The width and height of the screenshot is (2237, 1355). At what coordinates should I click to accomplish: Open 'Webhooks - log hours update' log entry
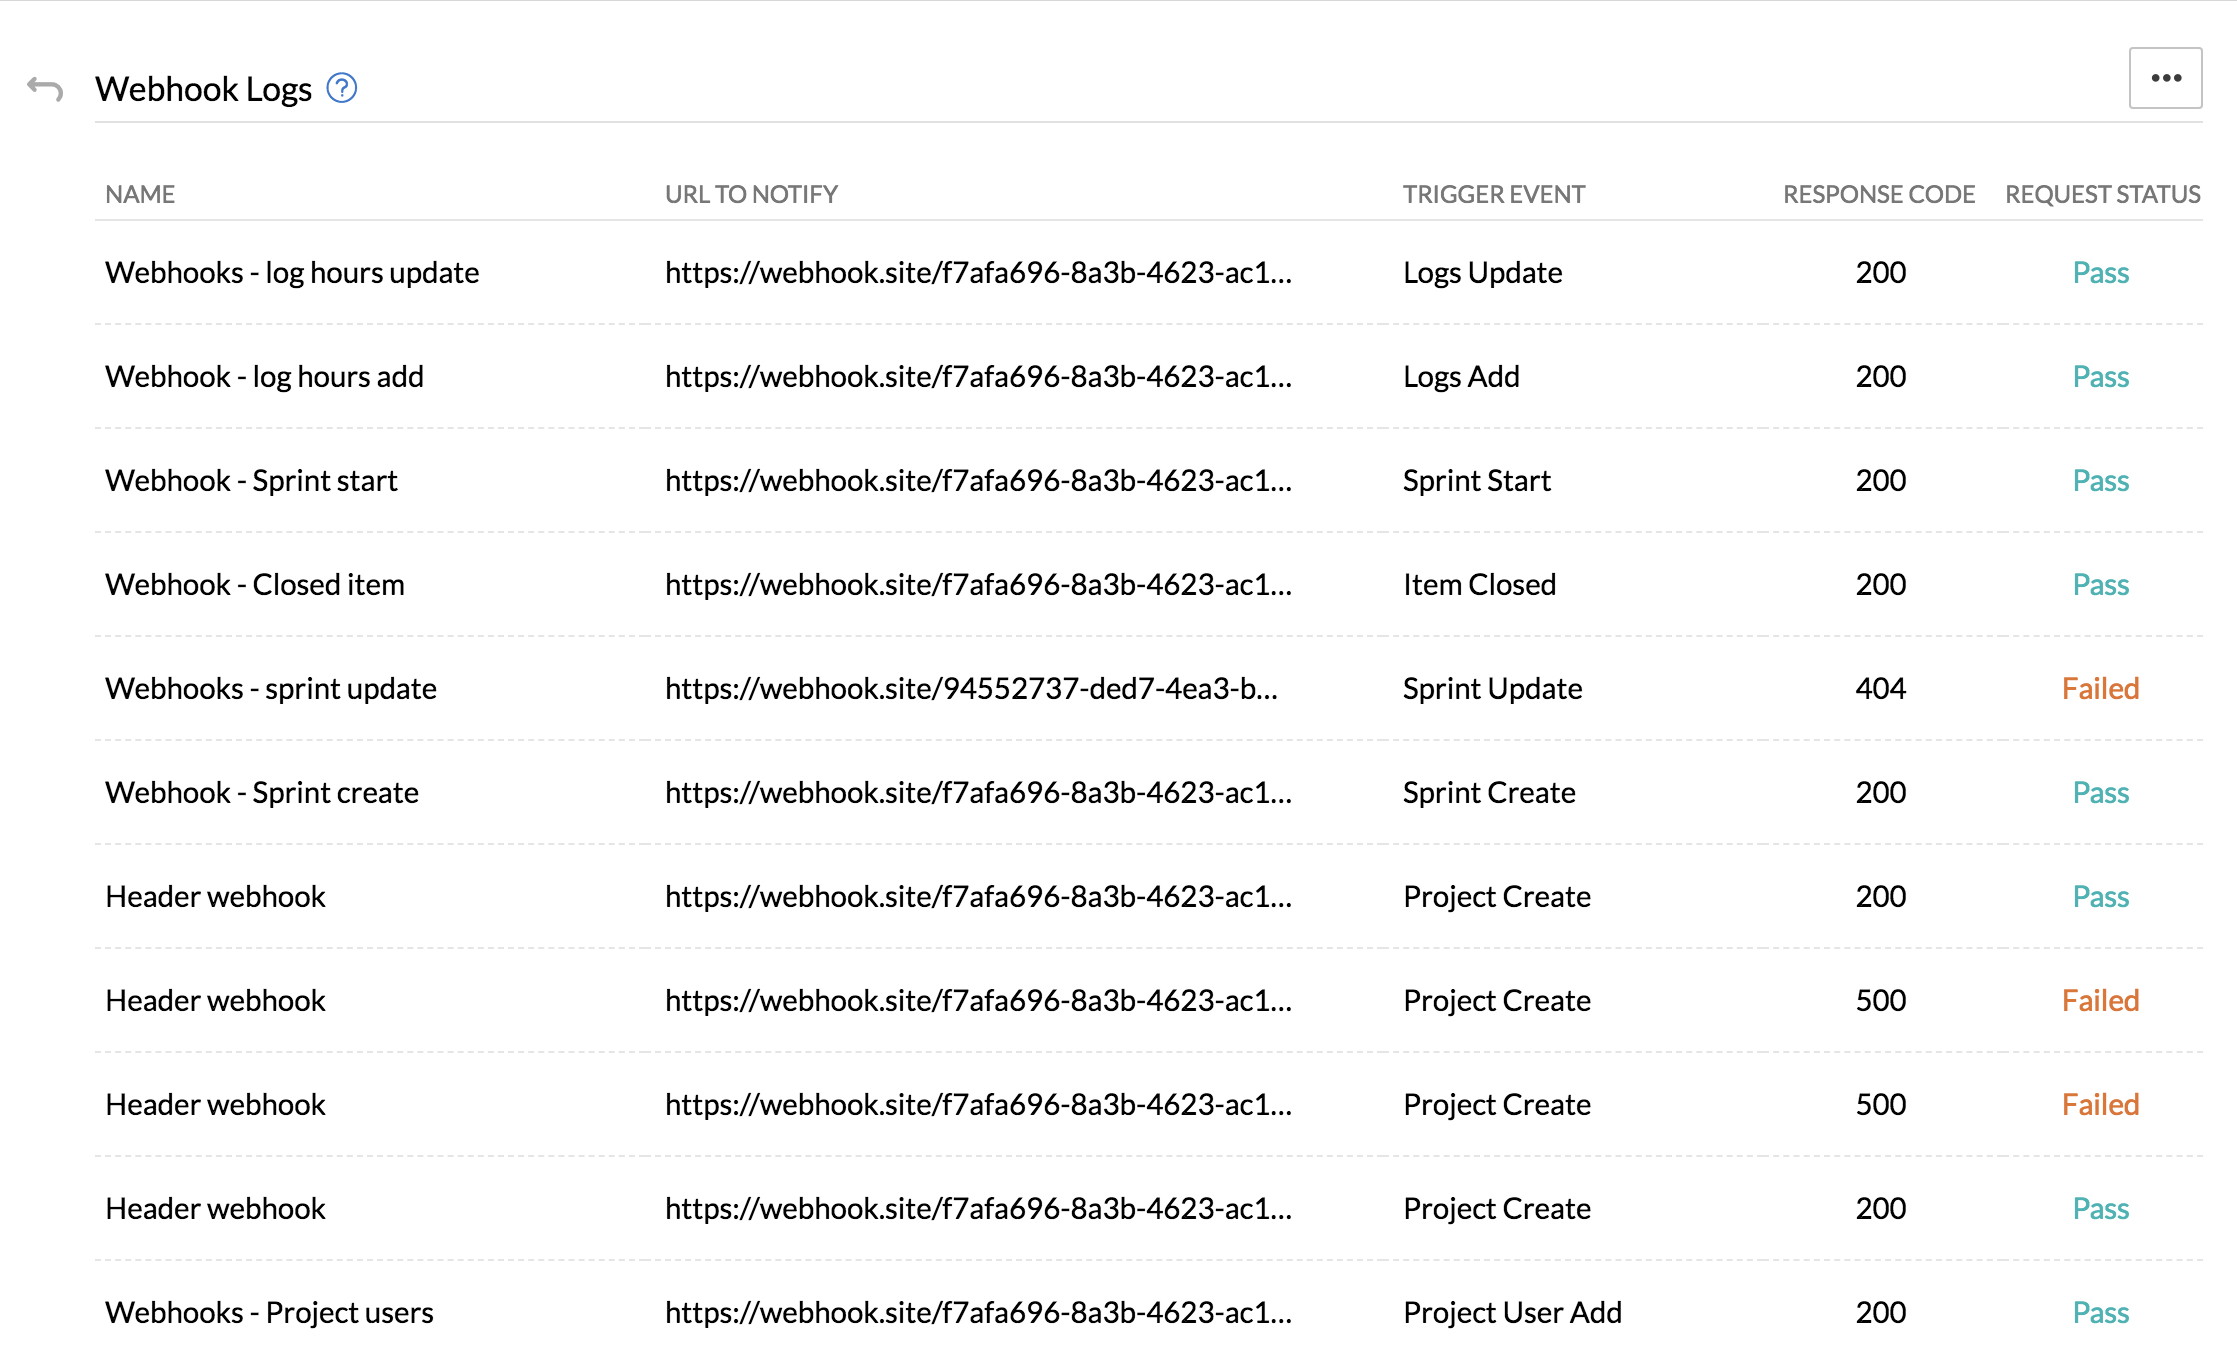[x=292, y=273]
